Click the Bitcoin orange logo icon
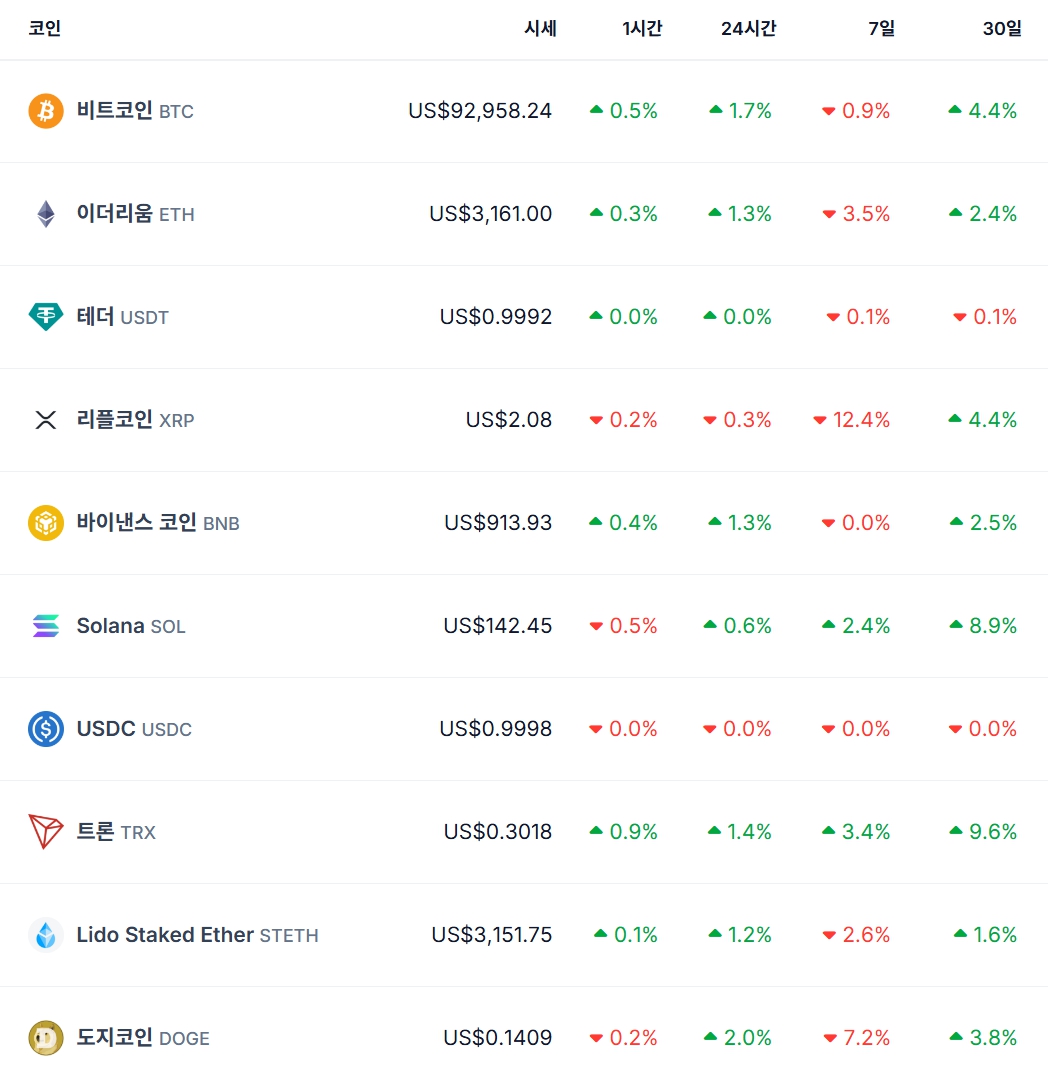 coord(46,111)
